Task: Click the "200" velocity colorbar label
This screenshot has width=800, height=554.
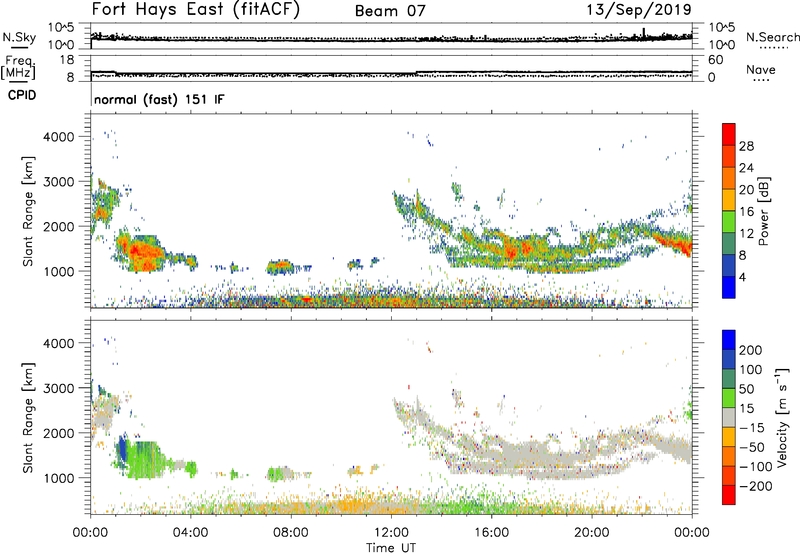Action: (751, 350)
